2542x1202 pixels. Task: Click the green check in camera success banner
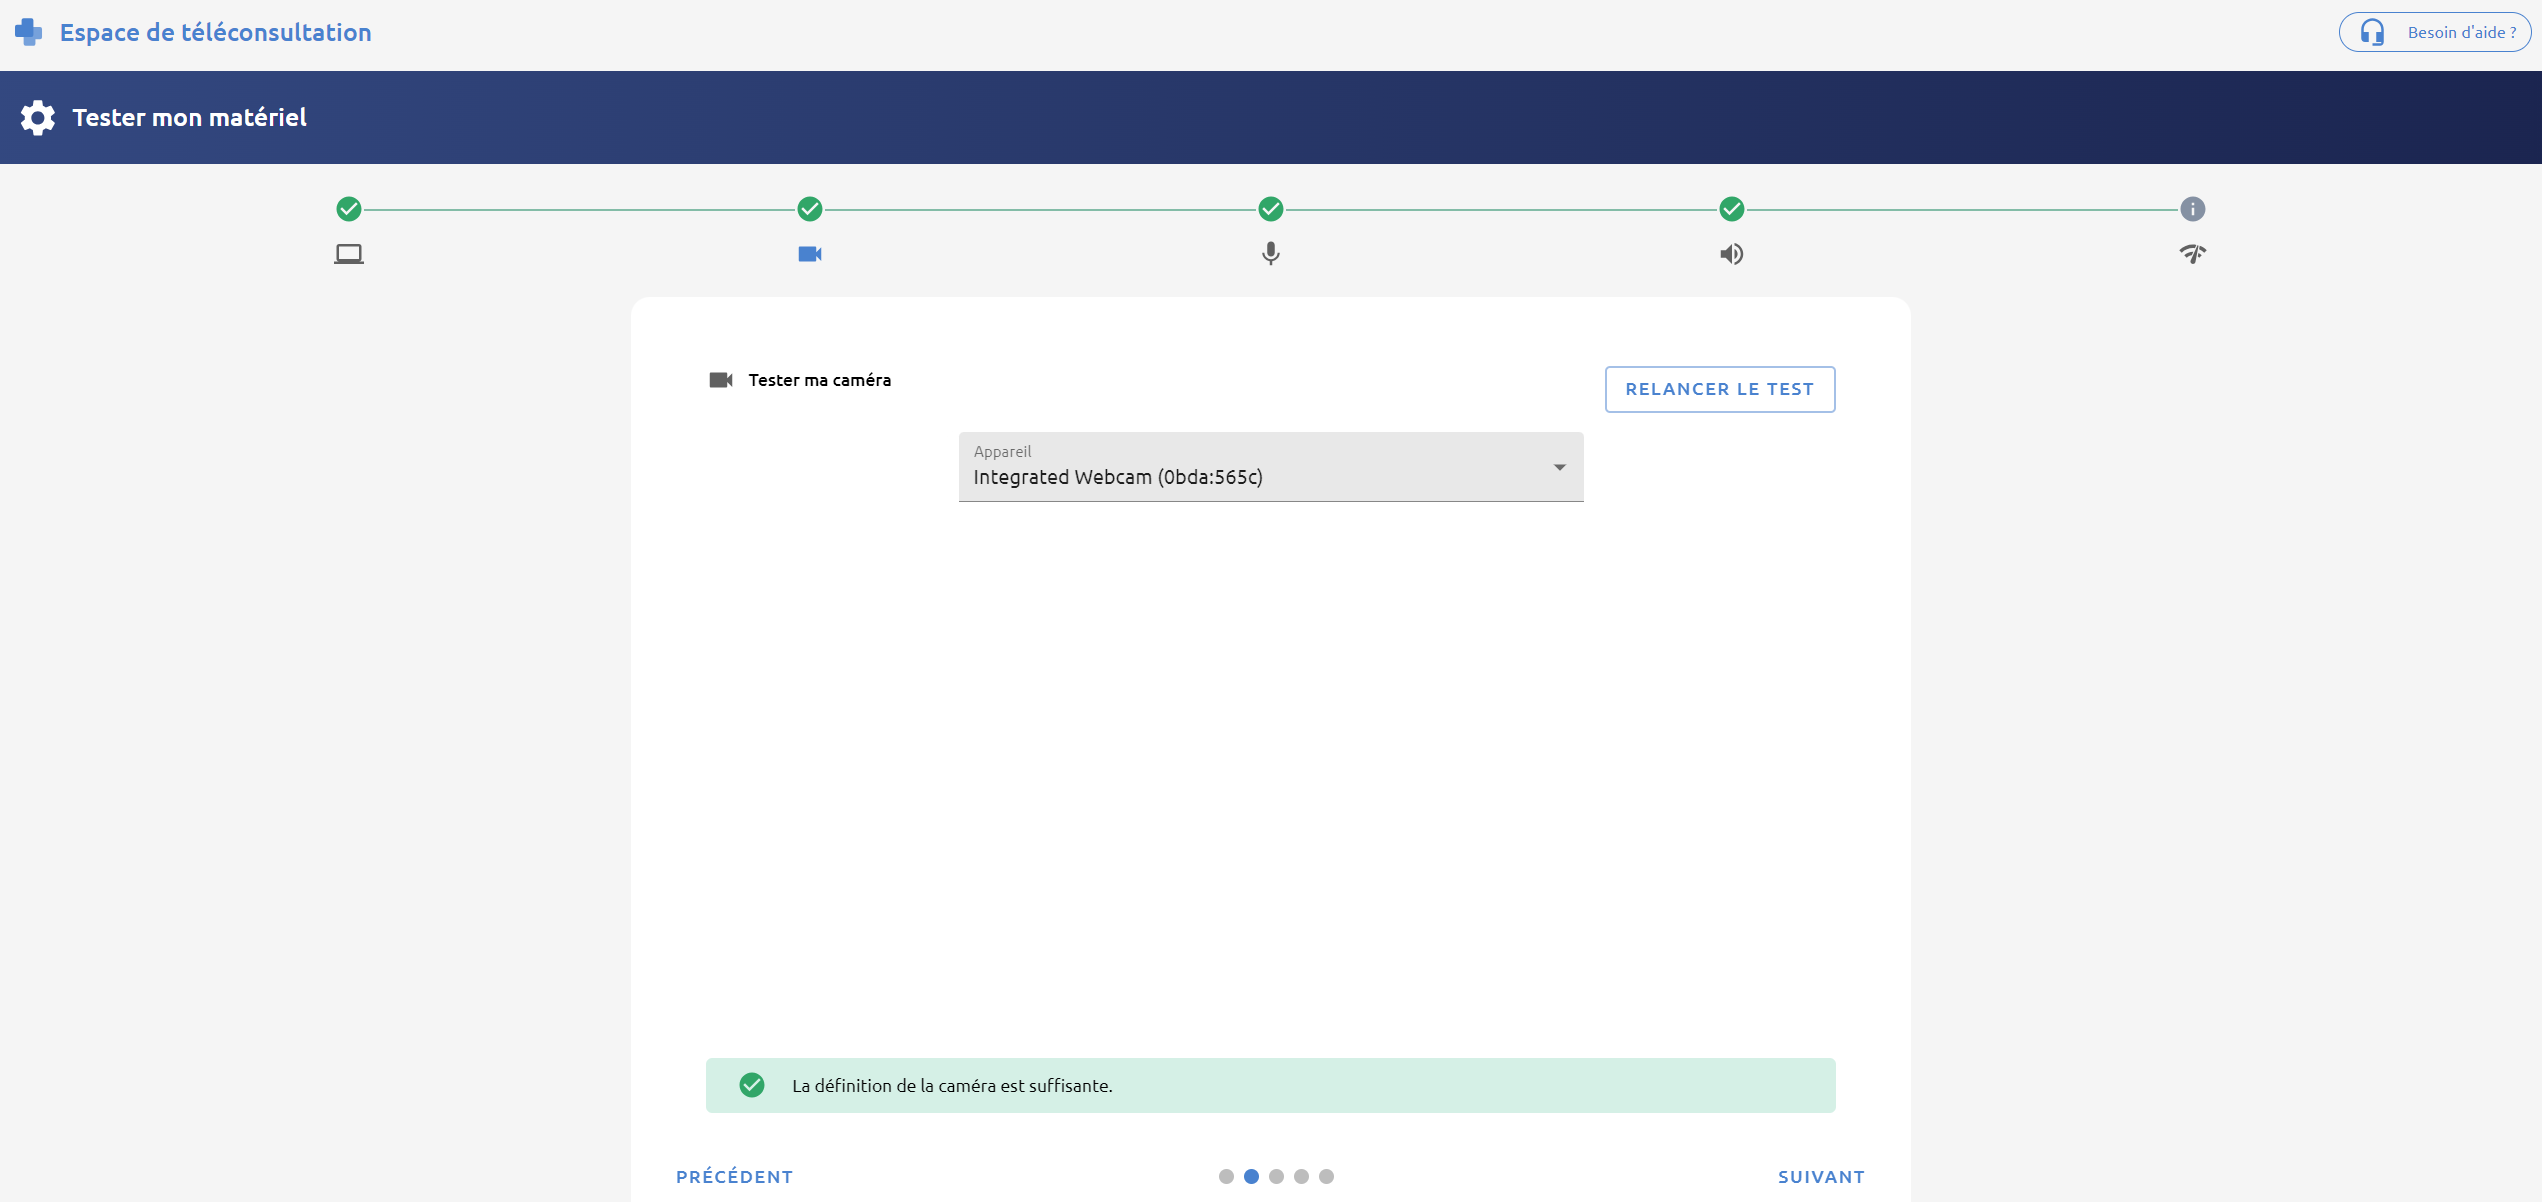752,1085
